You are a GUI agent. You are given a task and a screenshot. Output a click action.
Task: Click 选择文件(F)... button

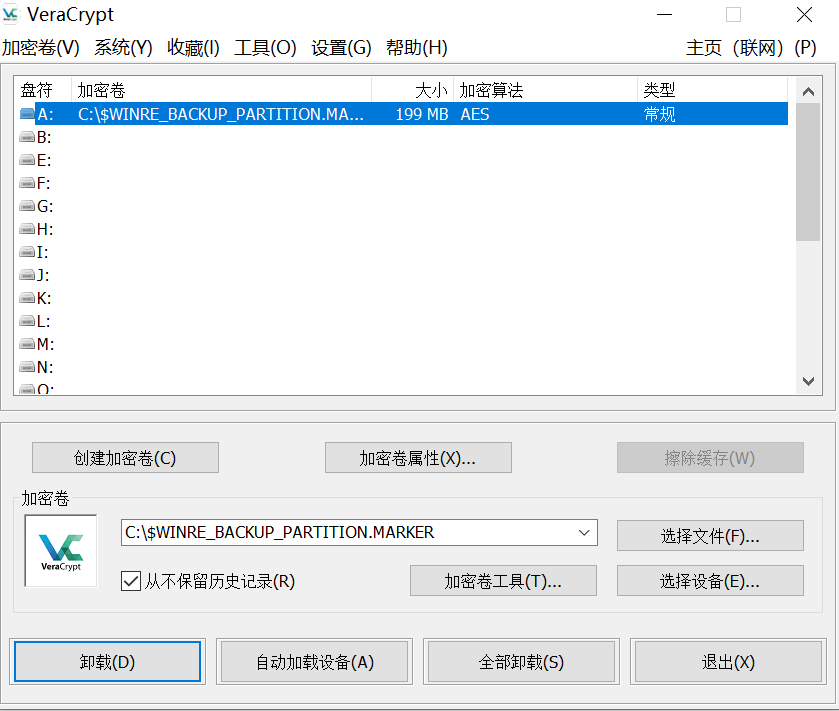pyautogui.click(x=710, y=536)
